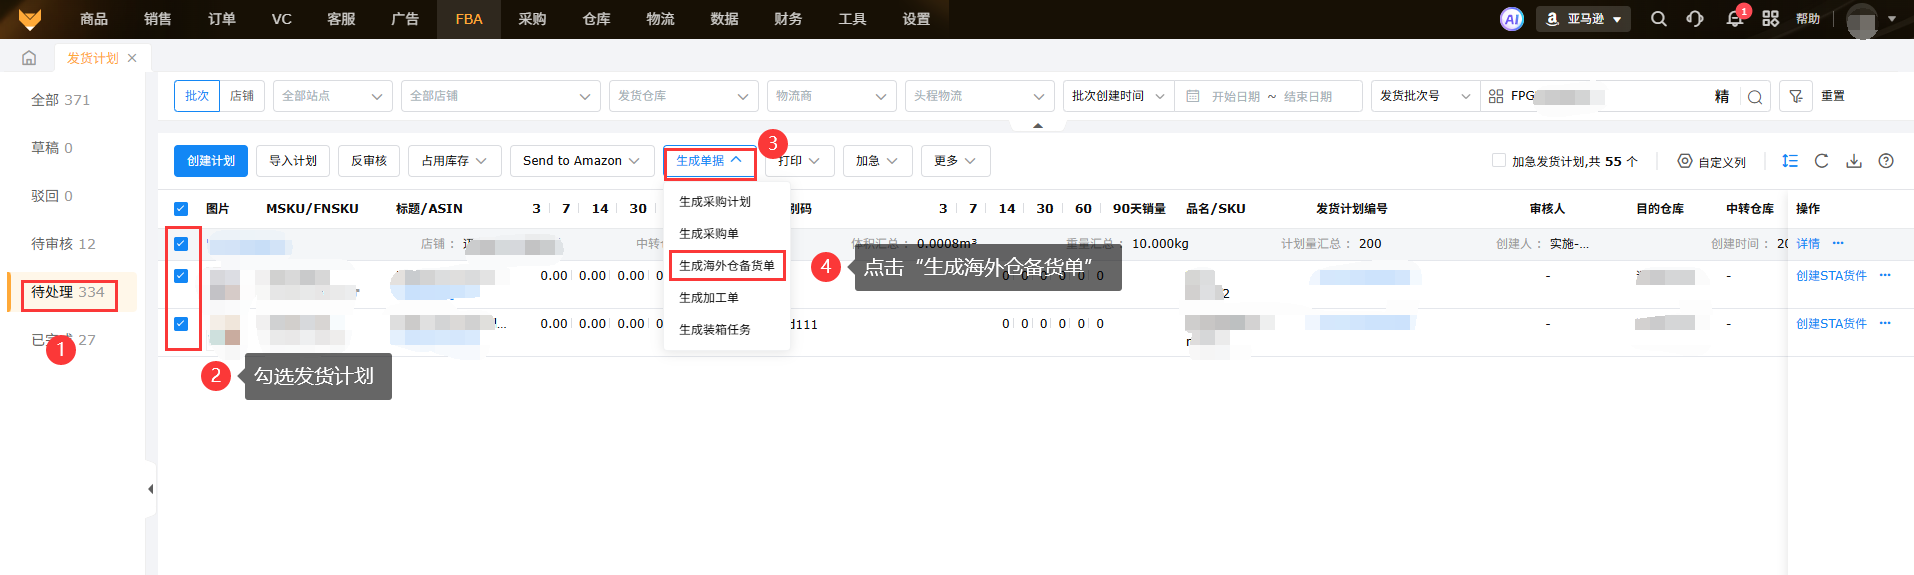
Task: Click the first 创建STA货件 link
Action: tap(1830, 276)
